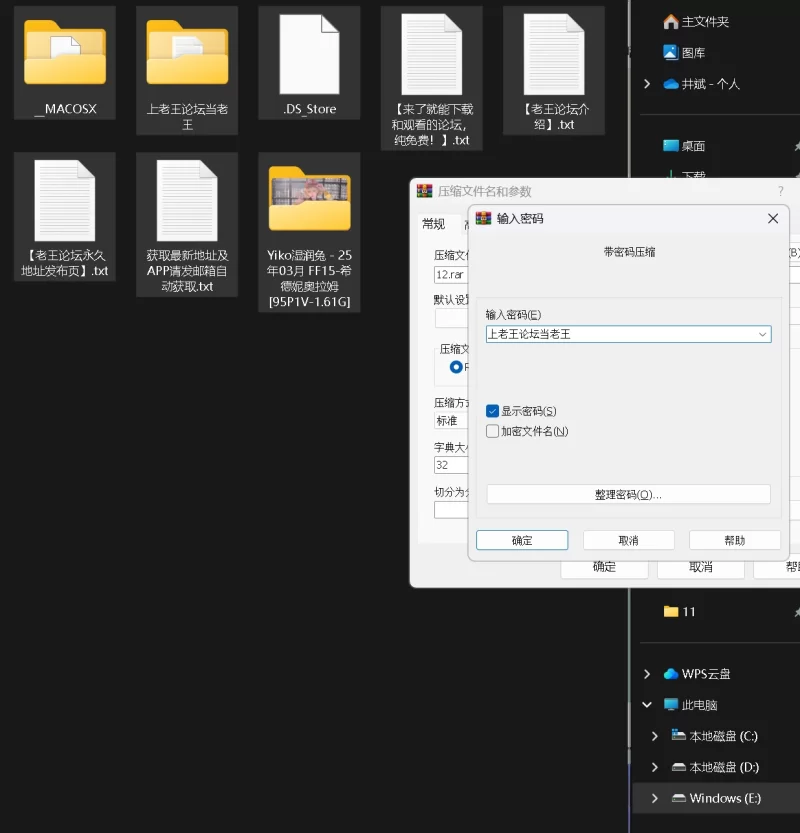Click inside the 输入密码 text field
The height and width of the screenshot is (833, 800).
click(620, 334)
